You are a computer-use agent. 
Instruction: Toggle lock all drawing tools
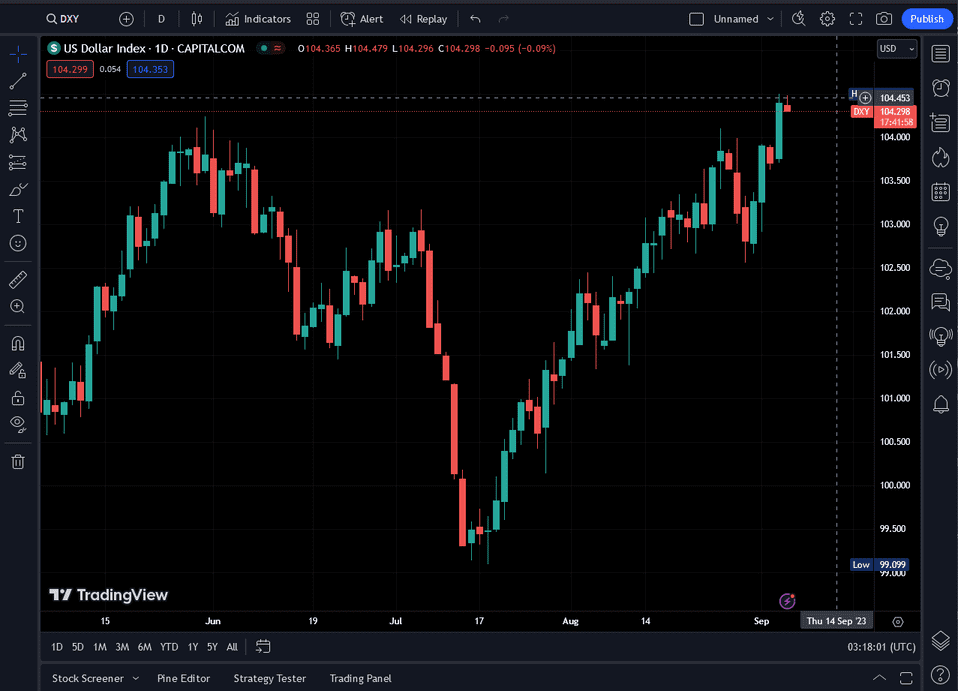(18, 397)
